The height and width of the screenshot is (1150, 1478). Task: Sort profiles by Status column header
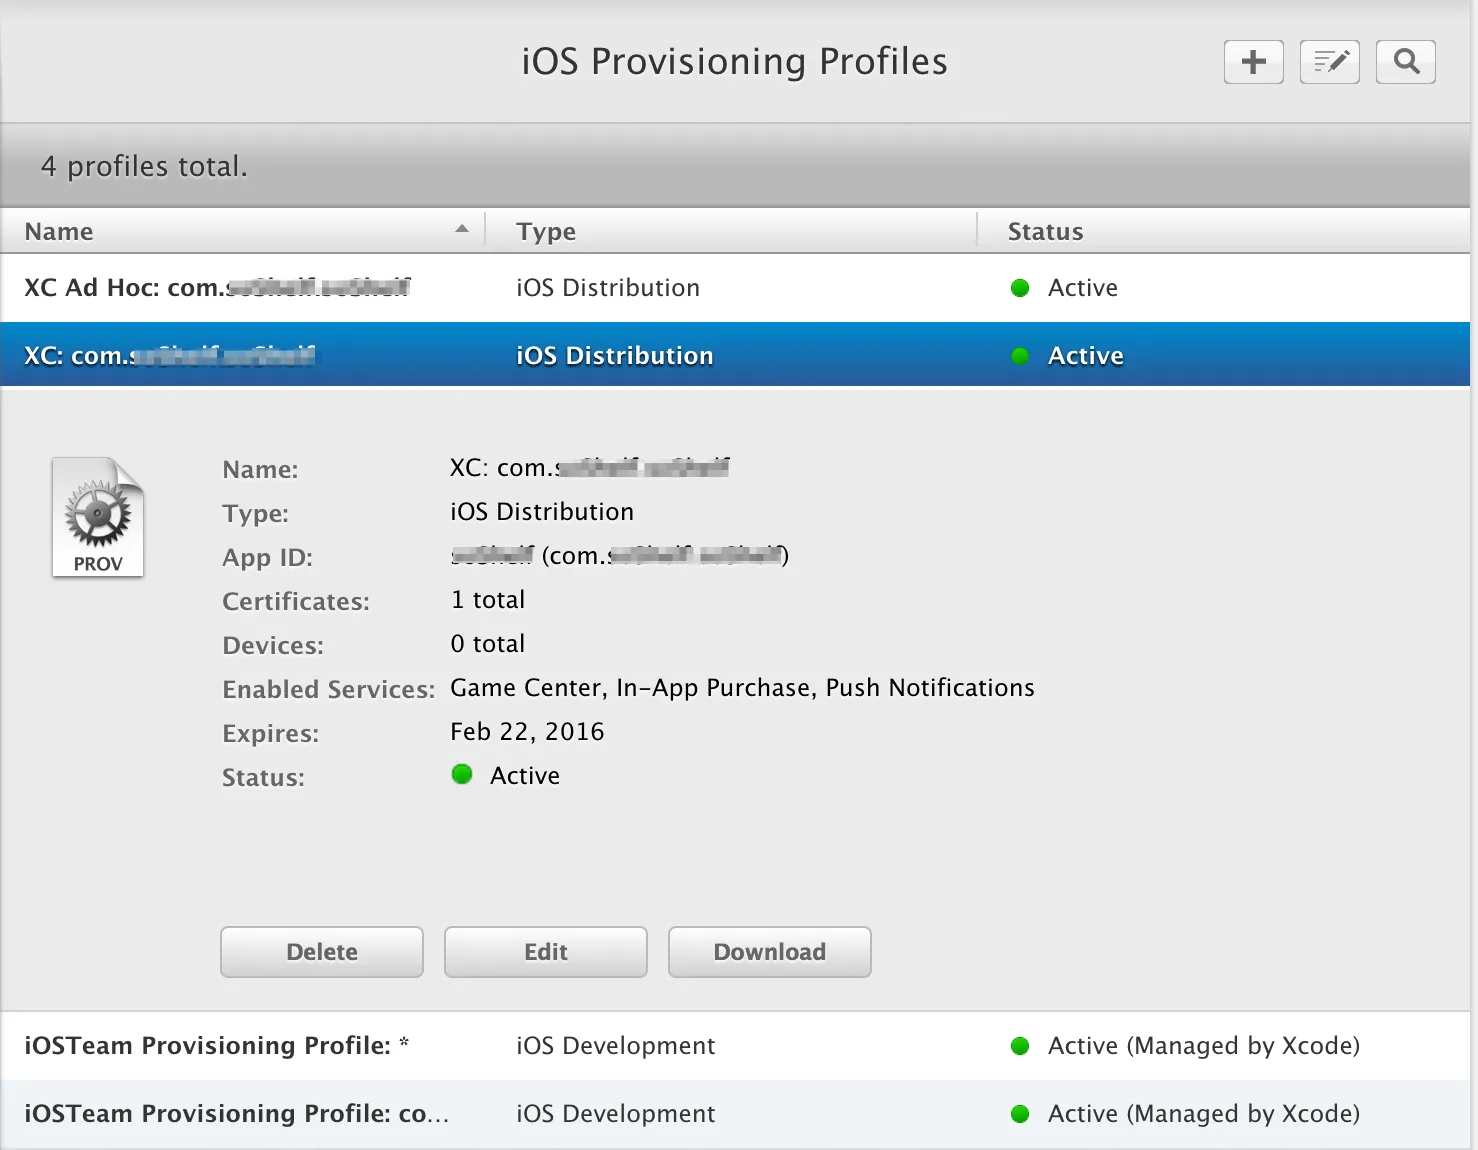point(1045,232)
